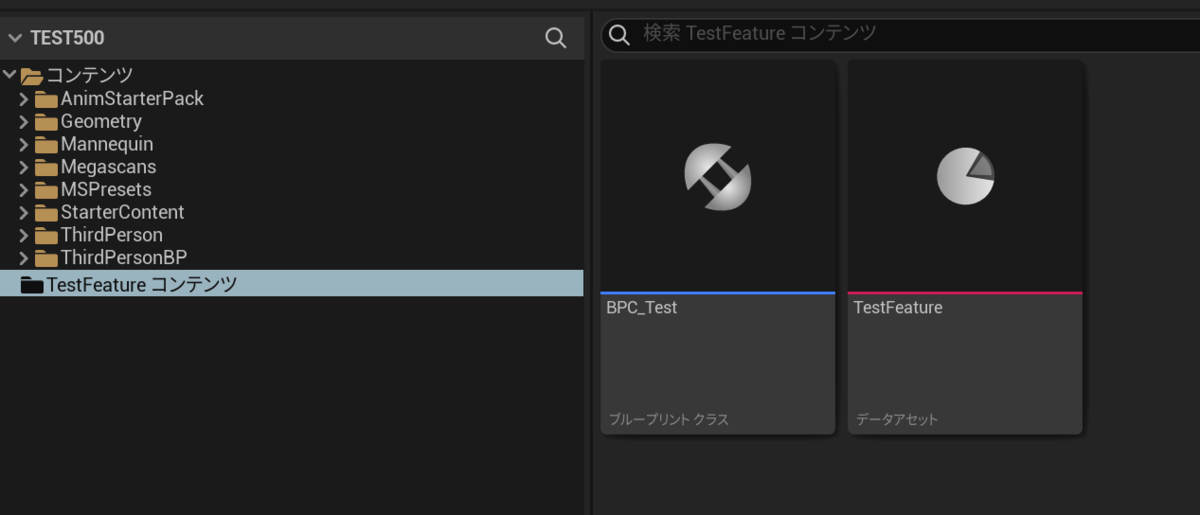Select the ThirdPerson folder icon

(x=46, y=235)
